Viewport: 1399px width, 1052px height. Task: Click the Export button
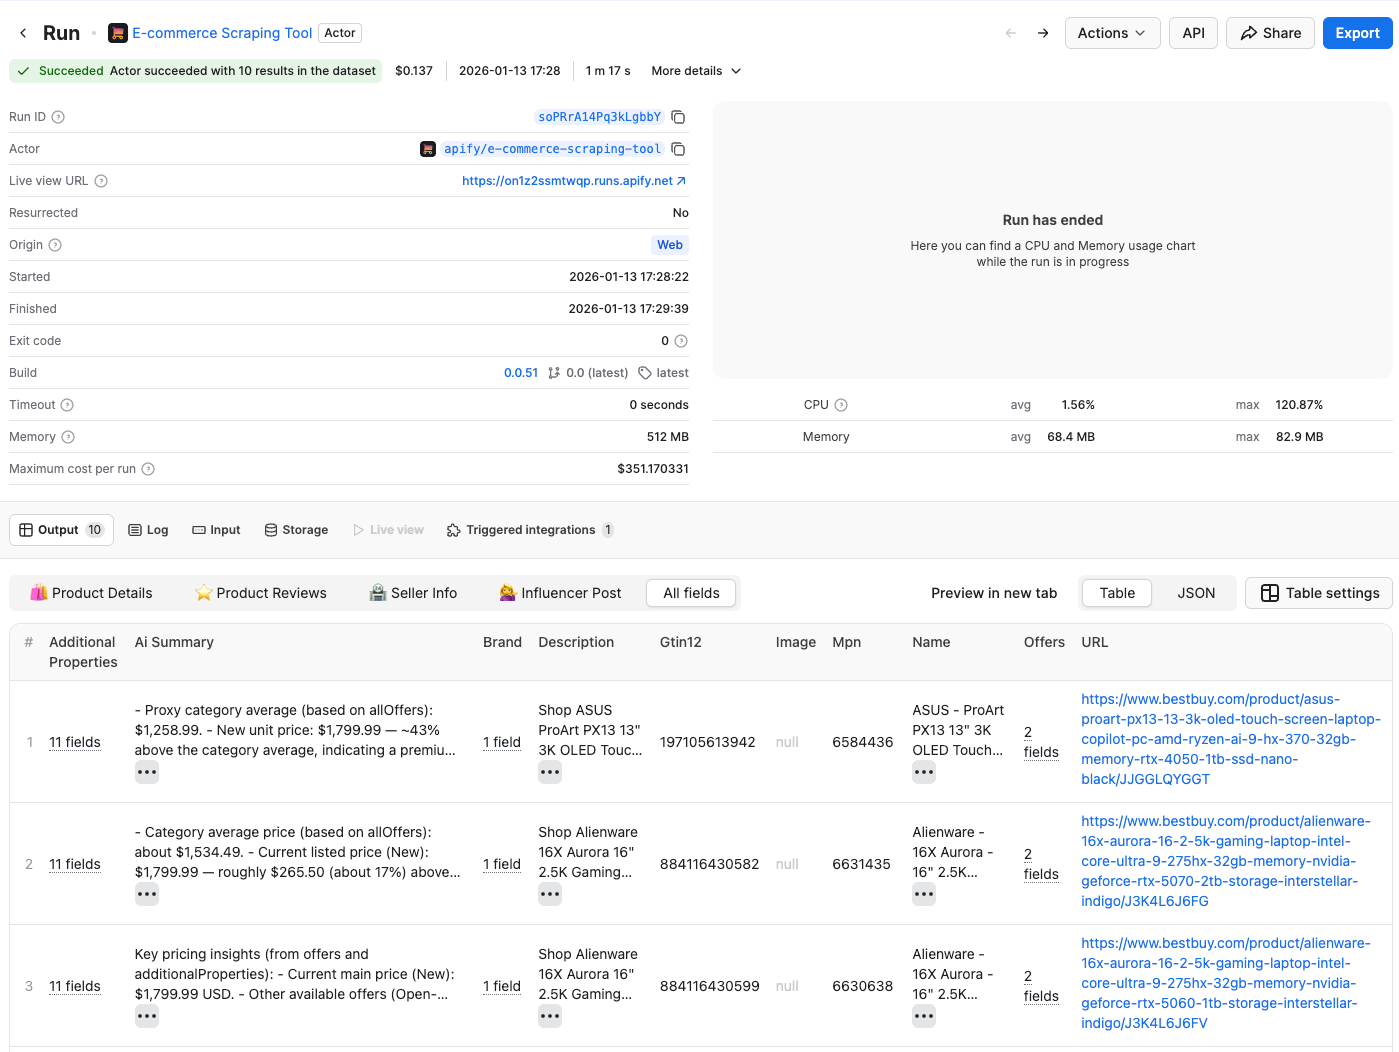pyautogui.click(x=1357, y=33)
